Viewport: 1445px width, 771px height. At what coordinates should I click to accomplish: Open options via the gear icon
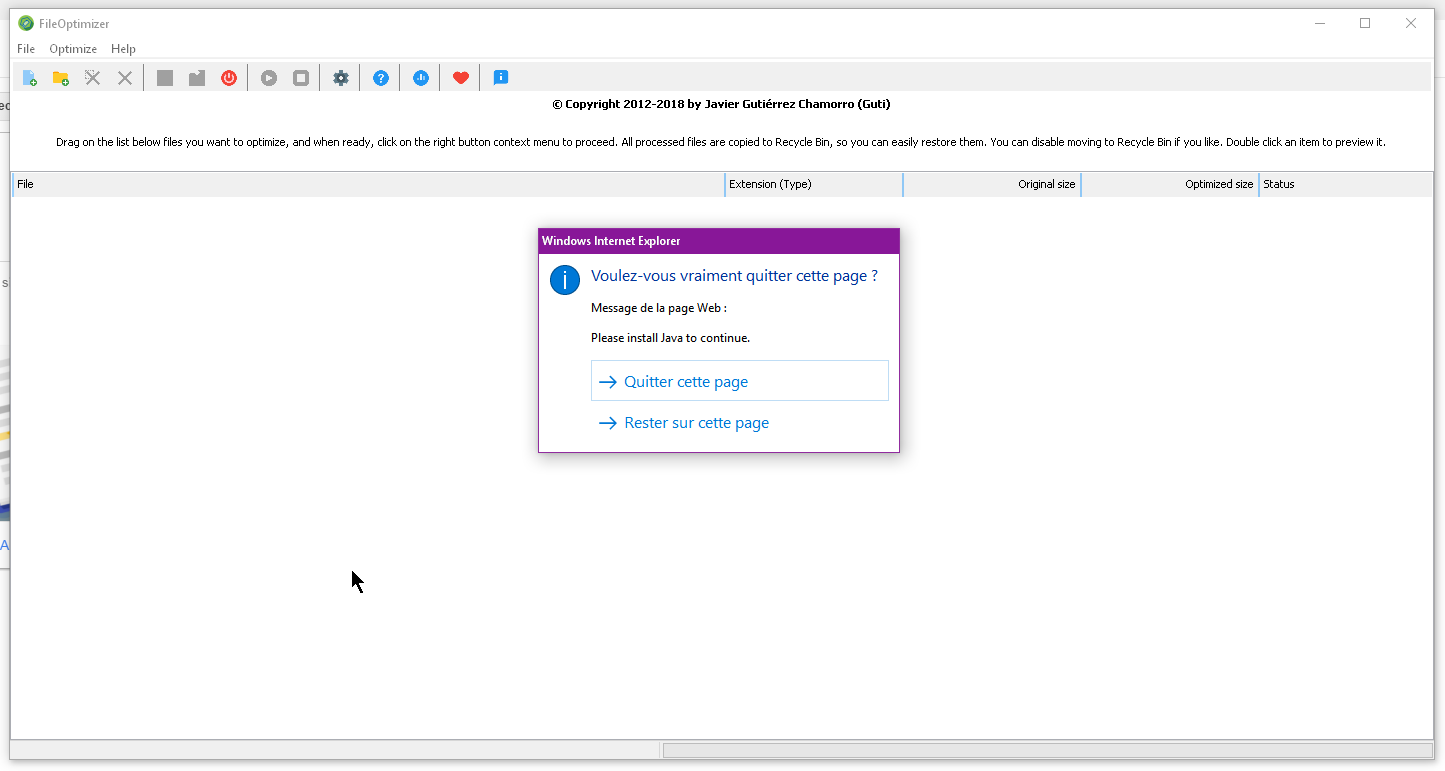[341, 78]
